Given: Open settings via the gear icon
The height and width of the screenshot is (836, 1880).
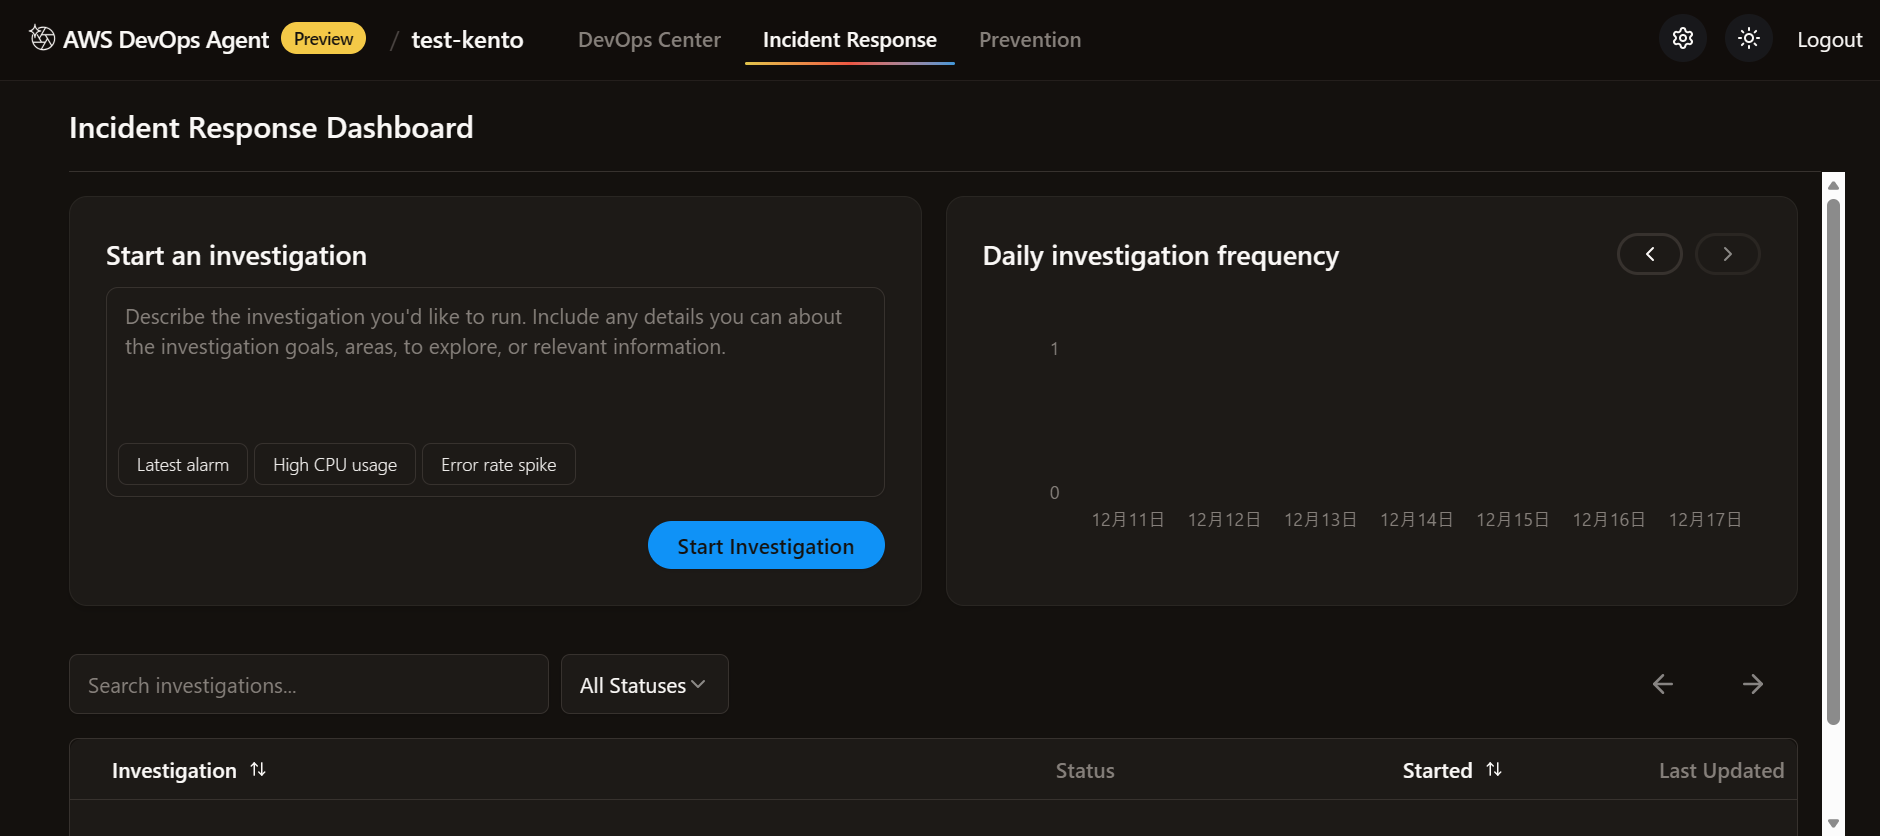Looking at the screenshot, I should click(1683, 39).
